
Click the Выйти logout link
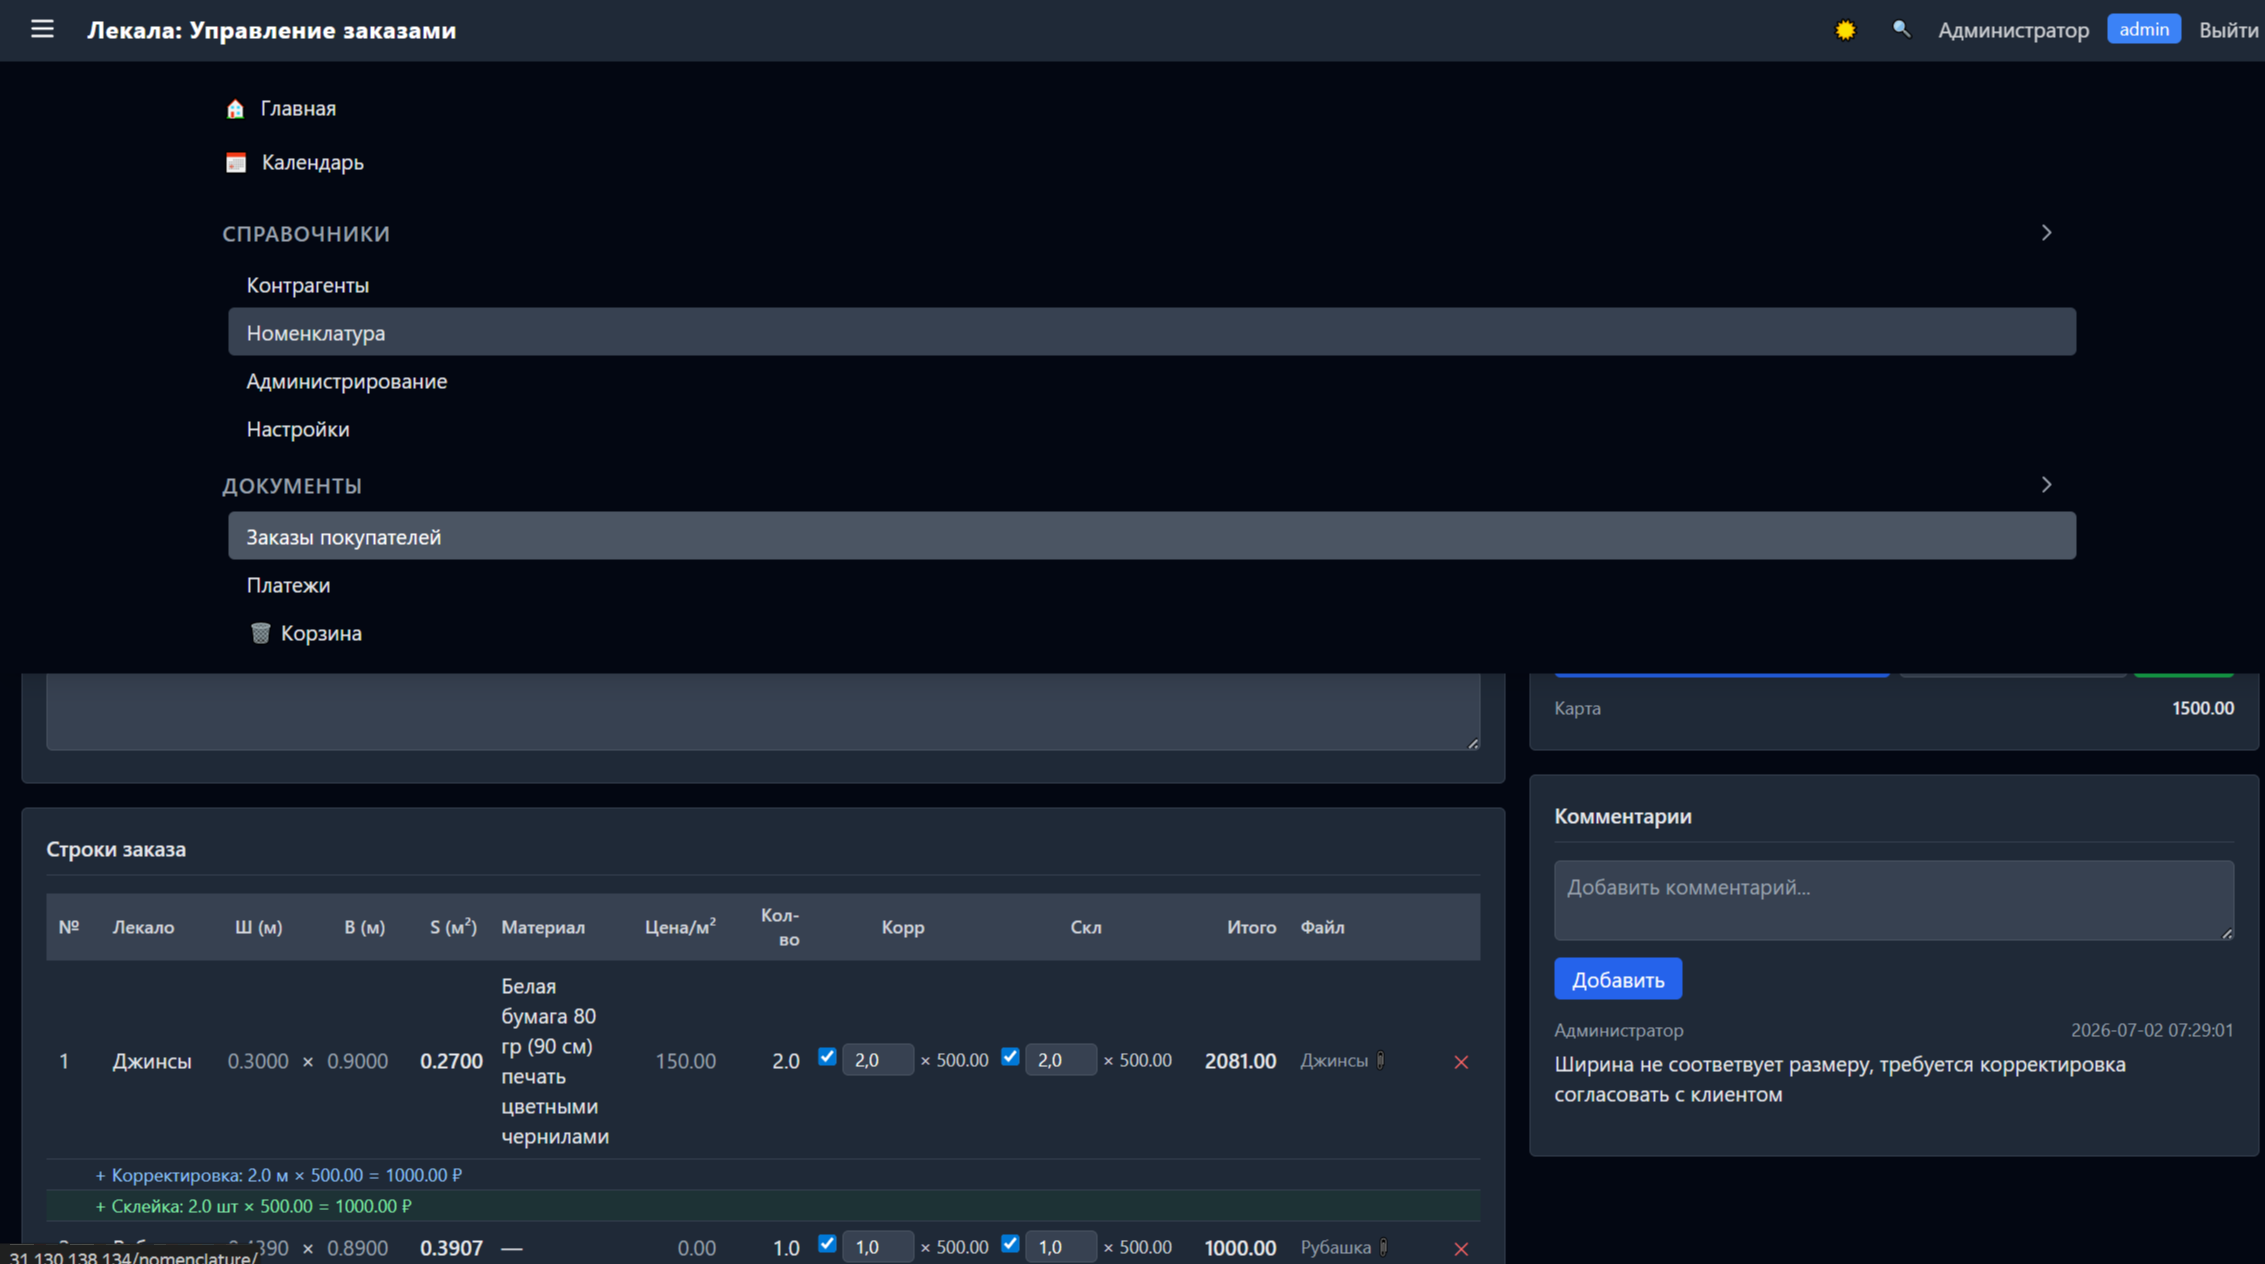coord(2228,30)
